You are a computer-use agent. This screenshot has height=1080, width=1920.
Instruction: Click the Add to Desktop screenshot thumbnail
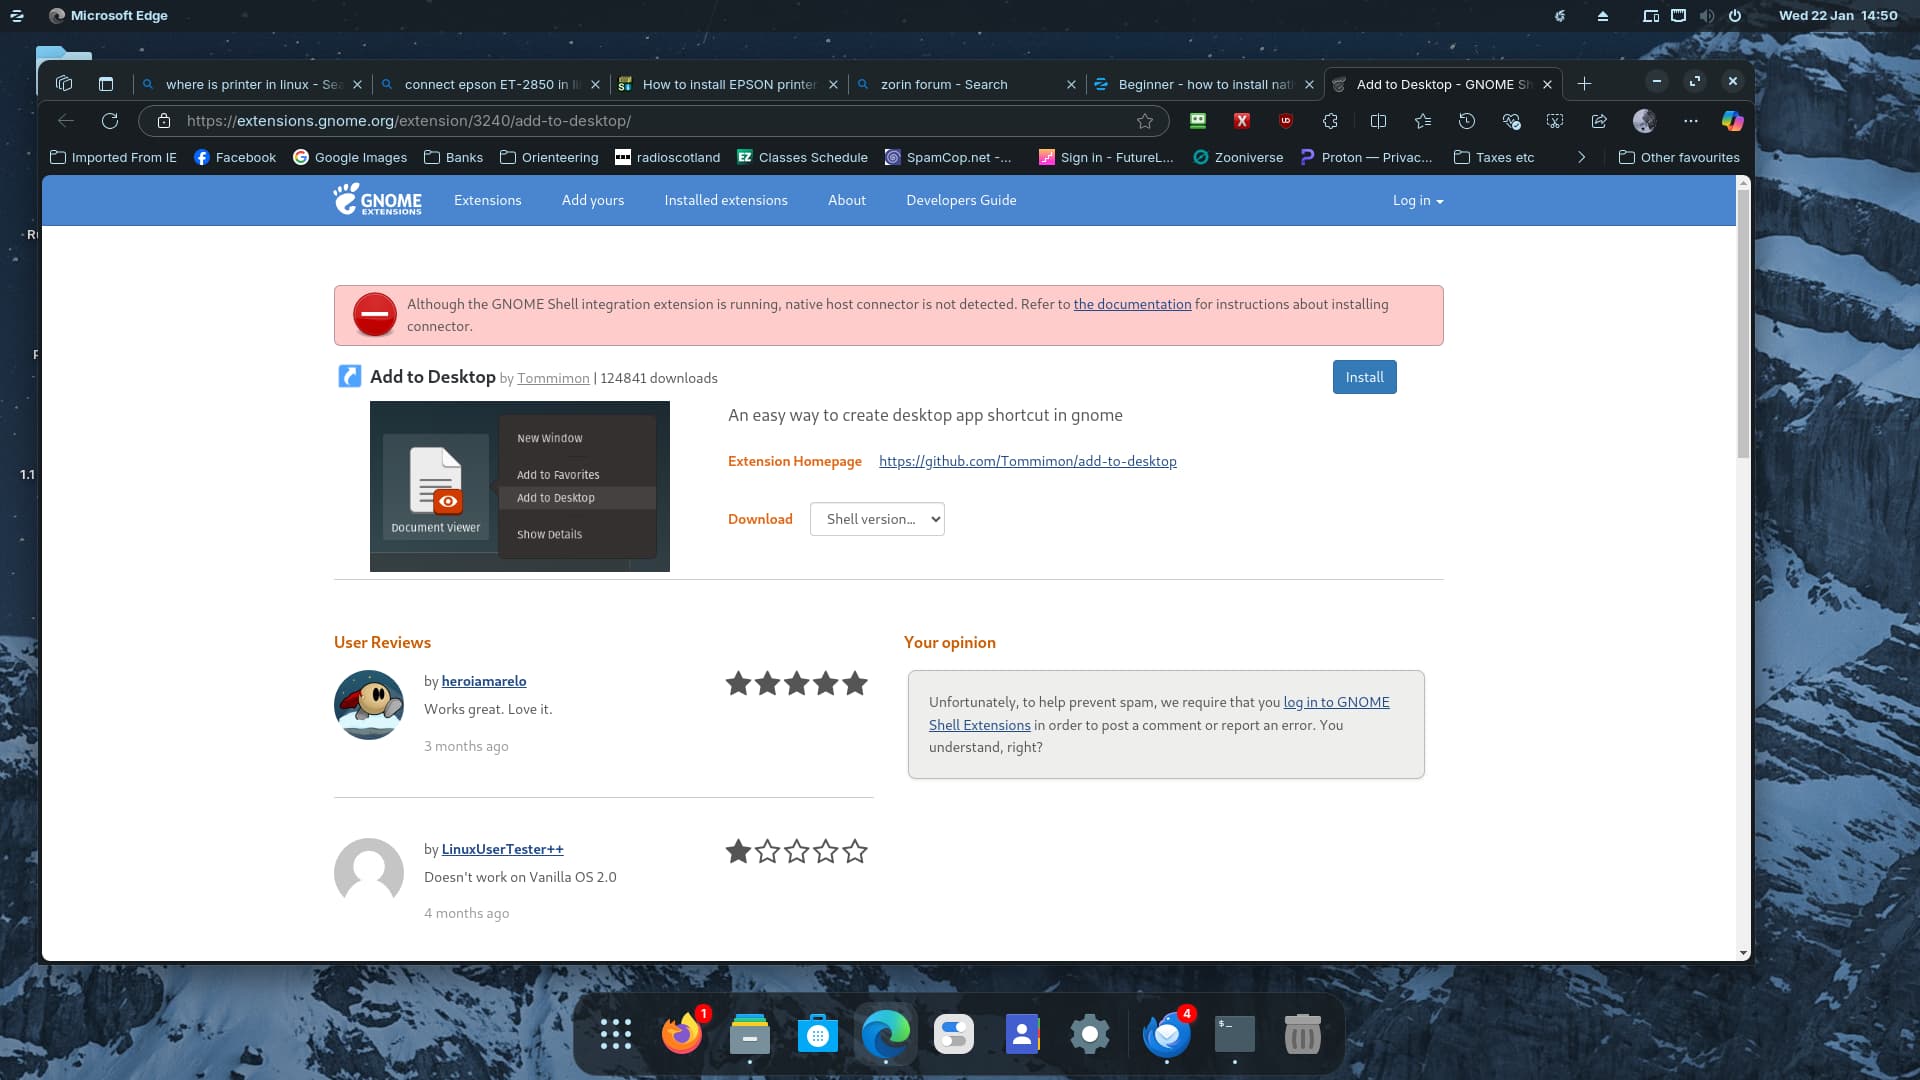(520, 486)
